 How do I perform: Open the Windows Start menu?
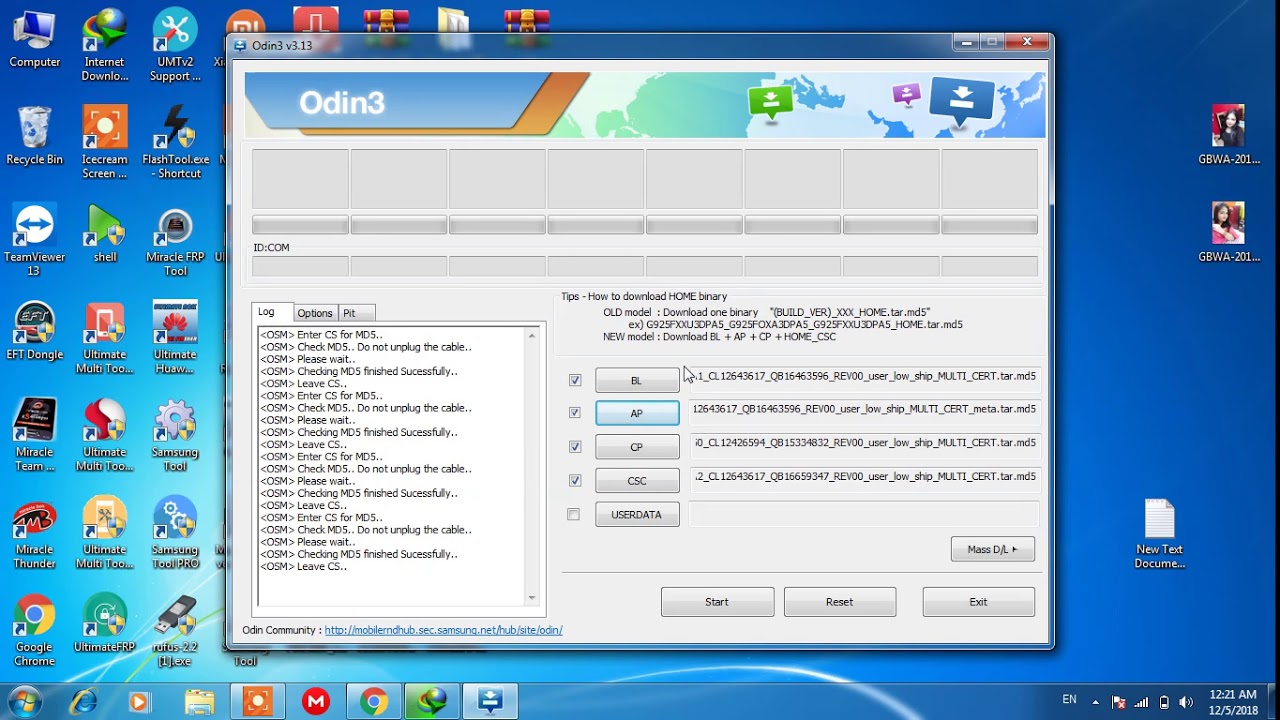pyautogui.click(x=23, y=701)
